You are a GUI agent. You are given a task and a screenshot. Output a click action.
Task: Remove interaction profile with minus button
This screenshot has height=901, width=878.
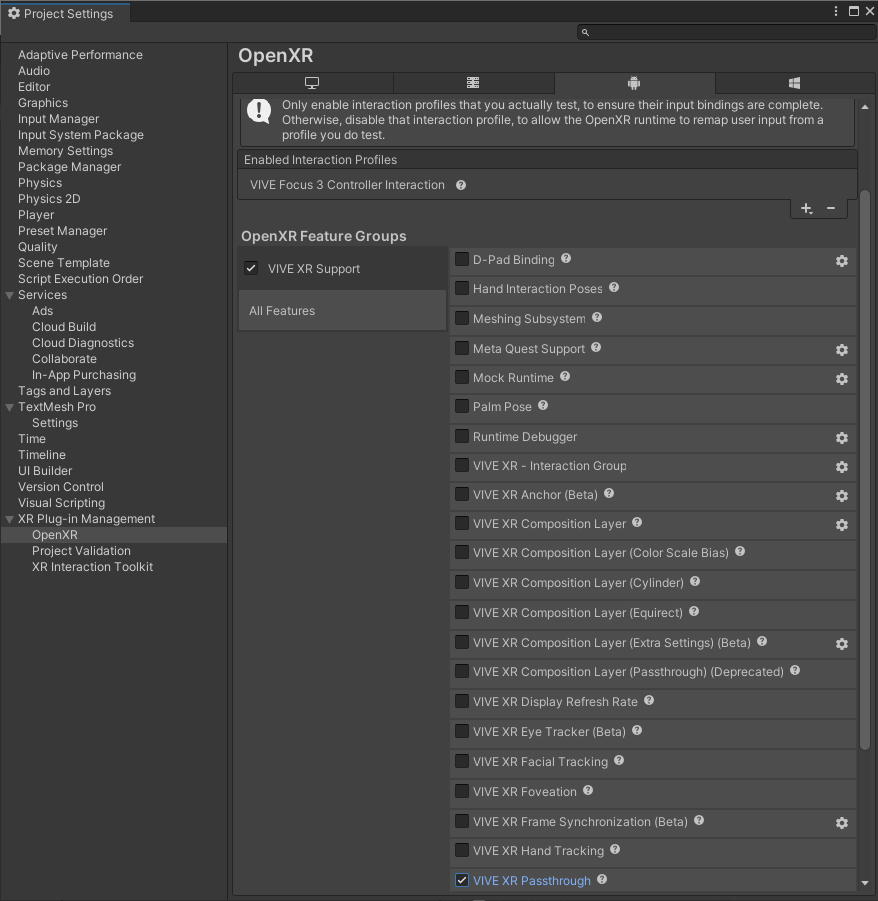[831, 209]
